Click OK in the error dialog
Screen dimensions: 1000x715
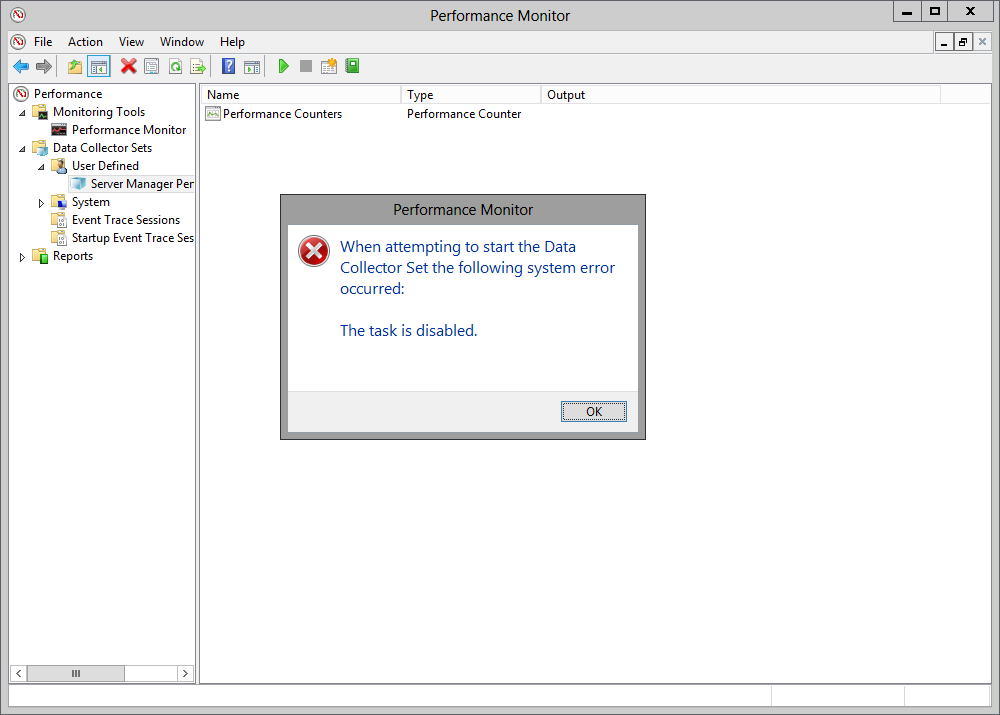[594, 411]
